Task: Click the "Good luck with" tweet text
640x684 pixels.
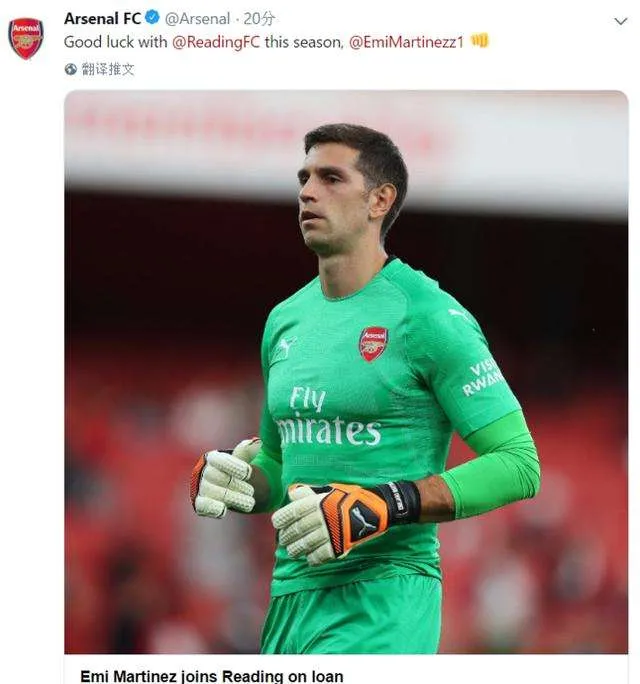Action: pos(103,42)
